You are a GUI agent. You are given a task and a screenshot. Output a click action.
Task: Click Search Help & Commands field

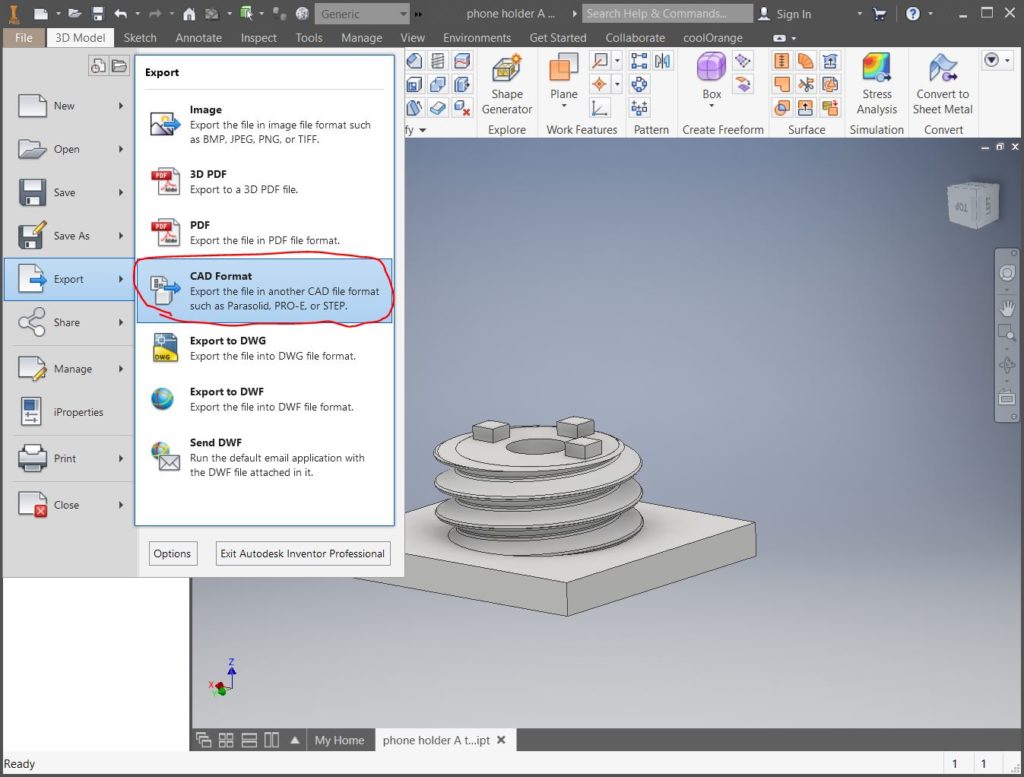[x=667, y=14]
